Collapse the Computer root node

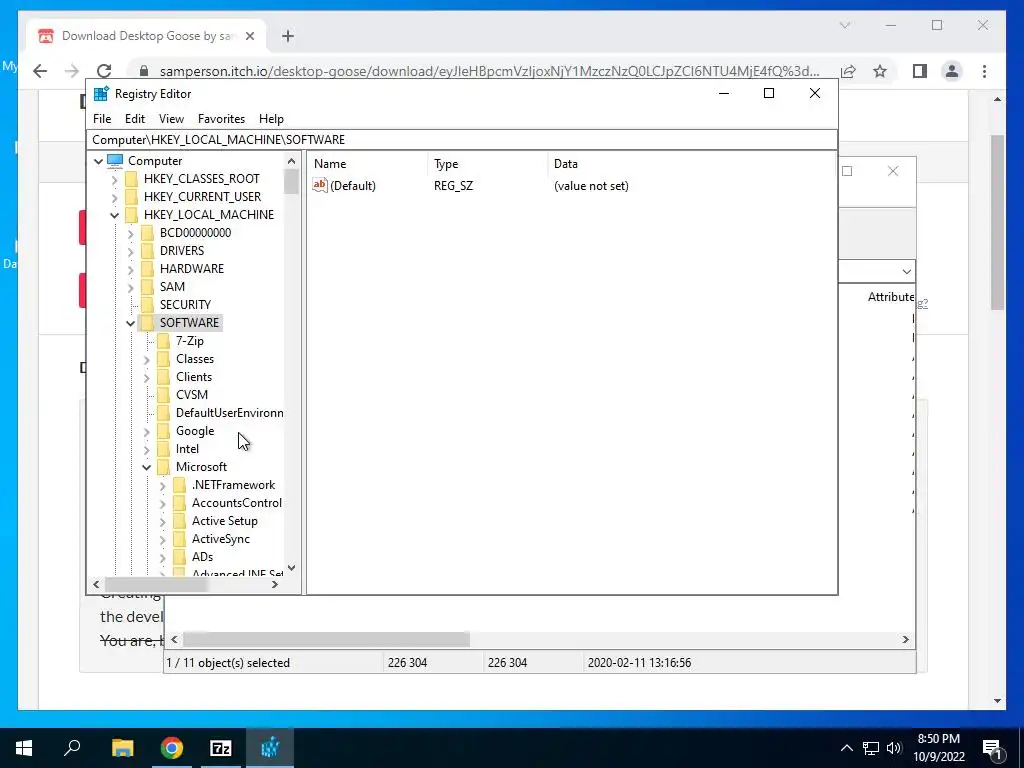click(x=99, y=161)
